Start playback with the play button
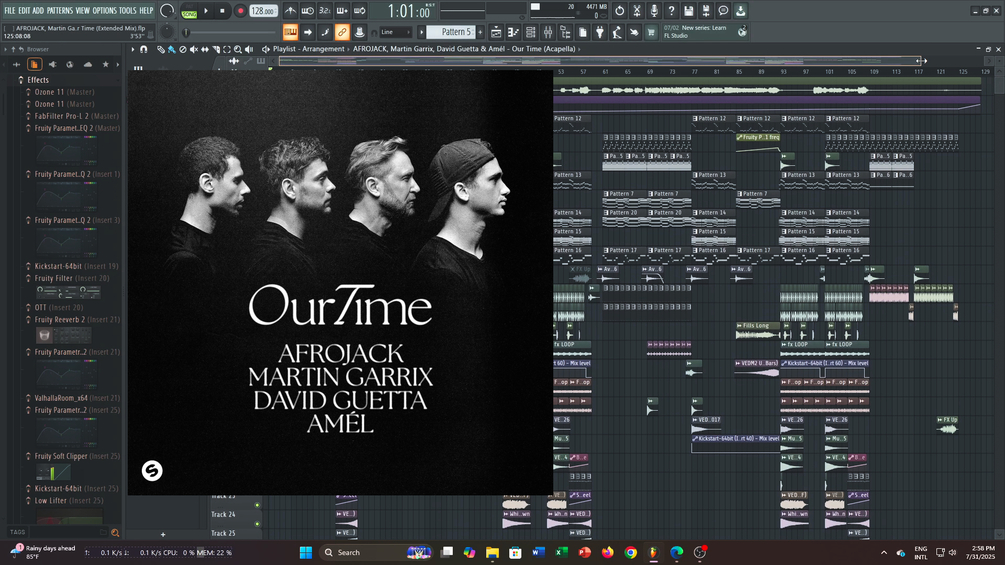This screenshot has width=1005, height=565. (206, 11)
